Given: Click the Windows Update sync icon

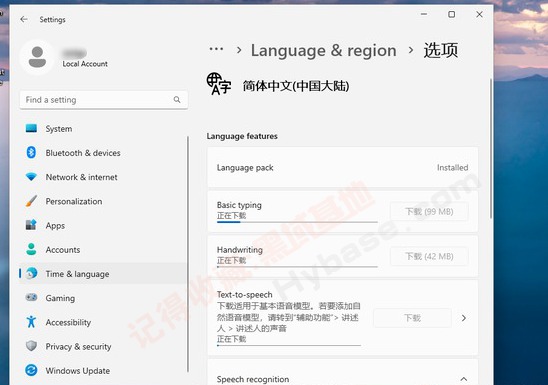Looking at the screenshot, I should [31, 370].
